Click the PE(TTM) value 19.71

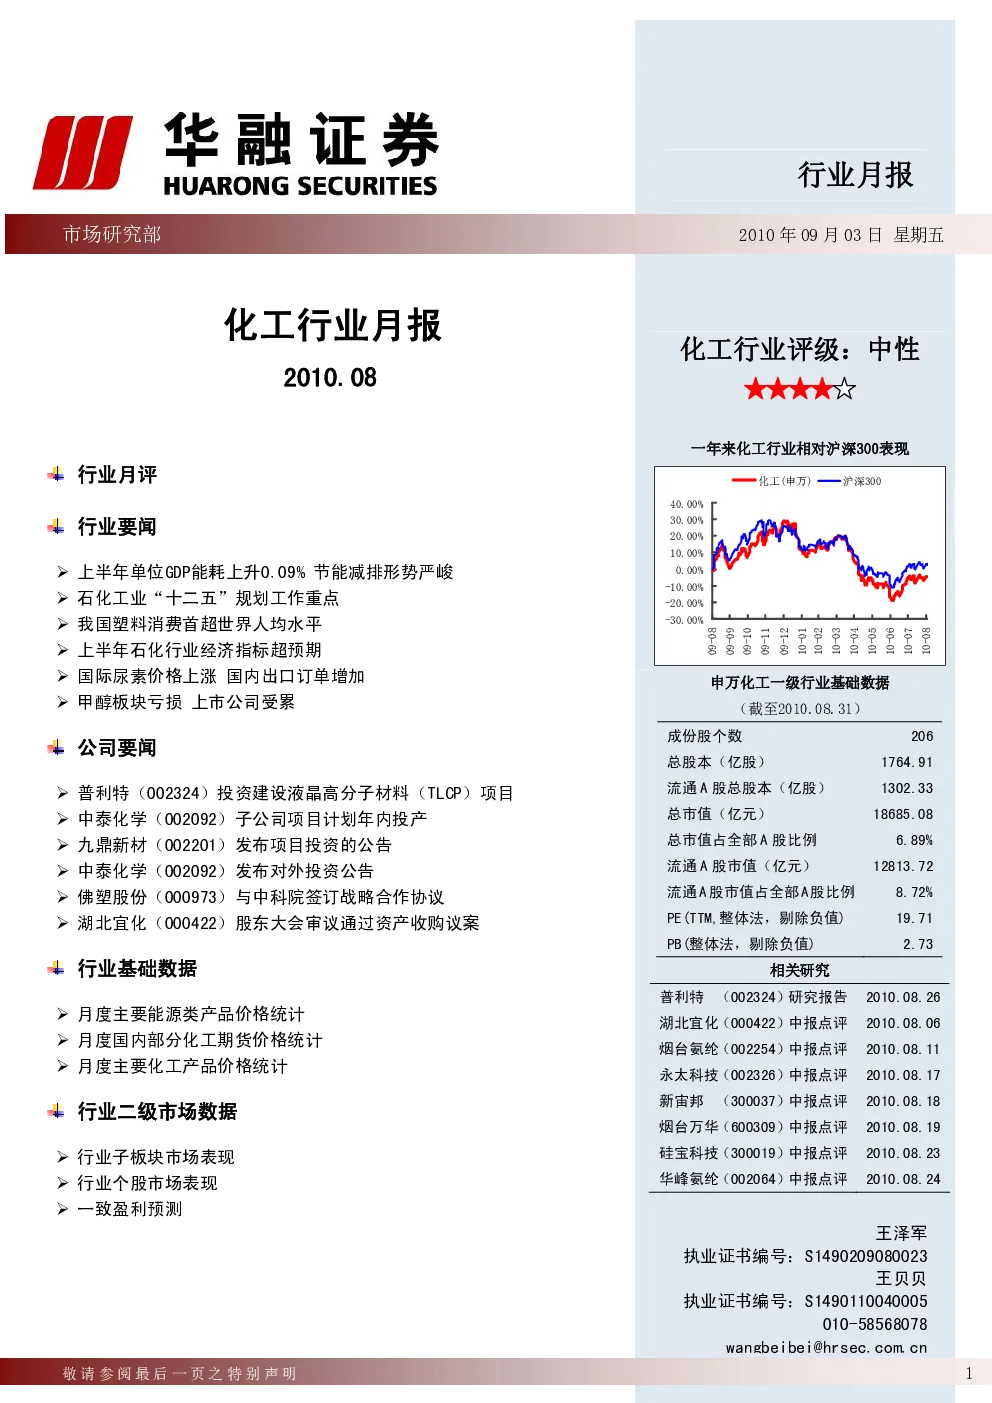click(914, 918)
